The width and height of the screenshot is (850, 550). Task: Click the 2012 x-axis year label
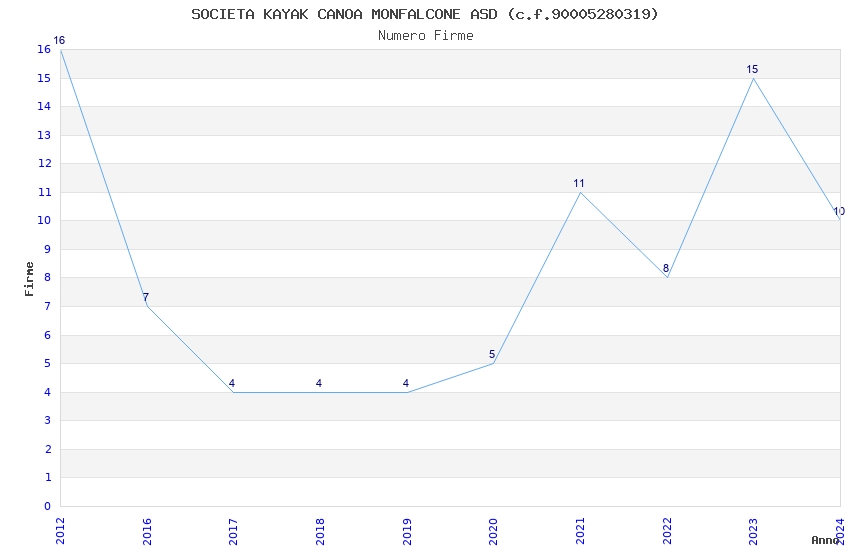tap(60, 531)
